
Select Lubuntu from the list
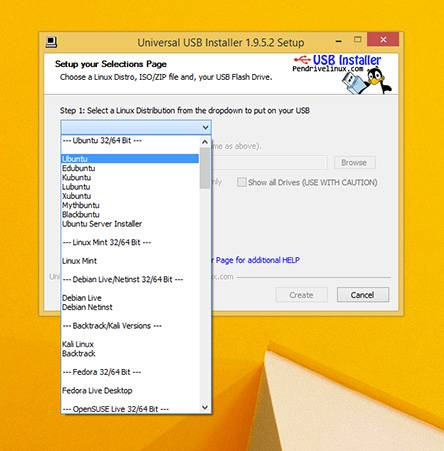click(x=130, y=187)
